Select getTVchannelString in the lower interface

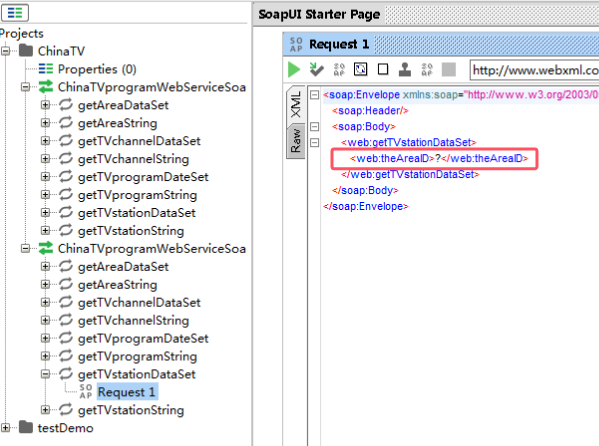click(x=133, y=321)
